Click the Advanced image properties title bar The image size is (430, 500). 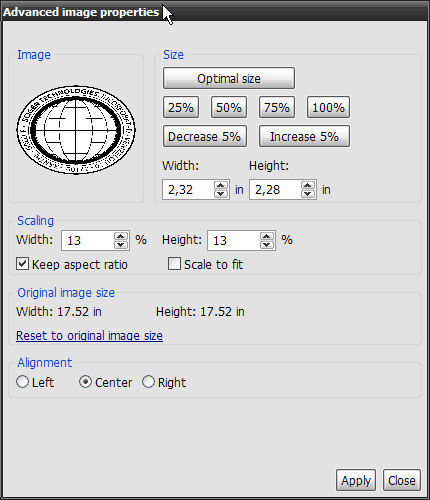click(215, 12)
